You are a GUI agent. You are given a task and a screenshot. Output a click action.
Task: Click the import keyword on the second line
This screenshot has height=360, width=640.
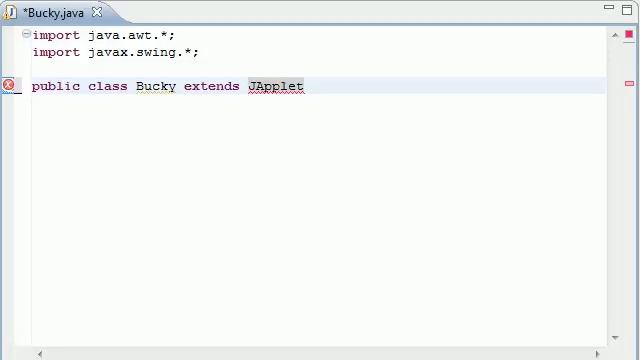pyautogui.click(x=56, y=53)
